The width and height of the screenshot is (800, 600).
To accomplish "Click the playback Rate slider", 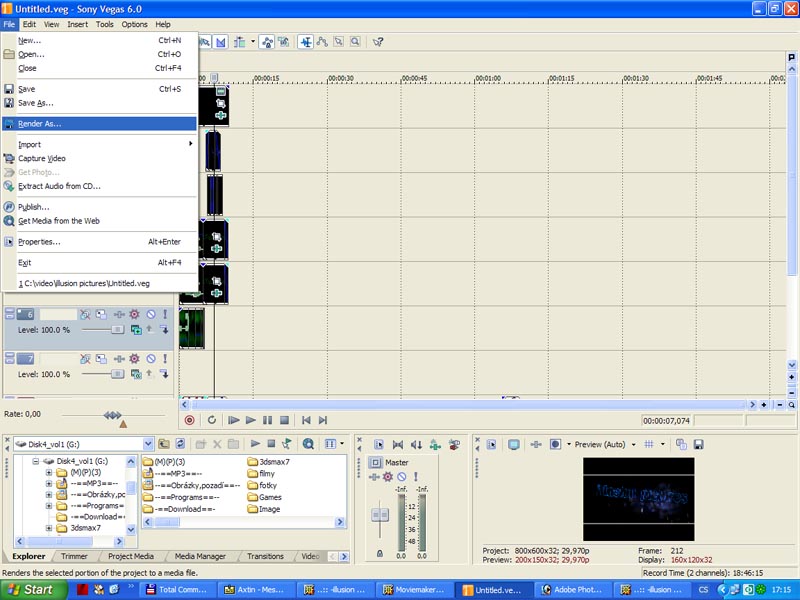I will point(112,415).
